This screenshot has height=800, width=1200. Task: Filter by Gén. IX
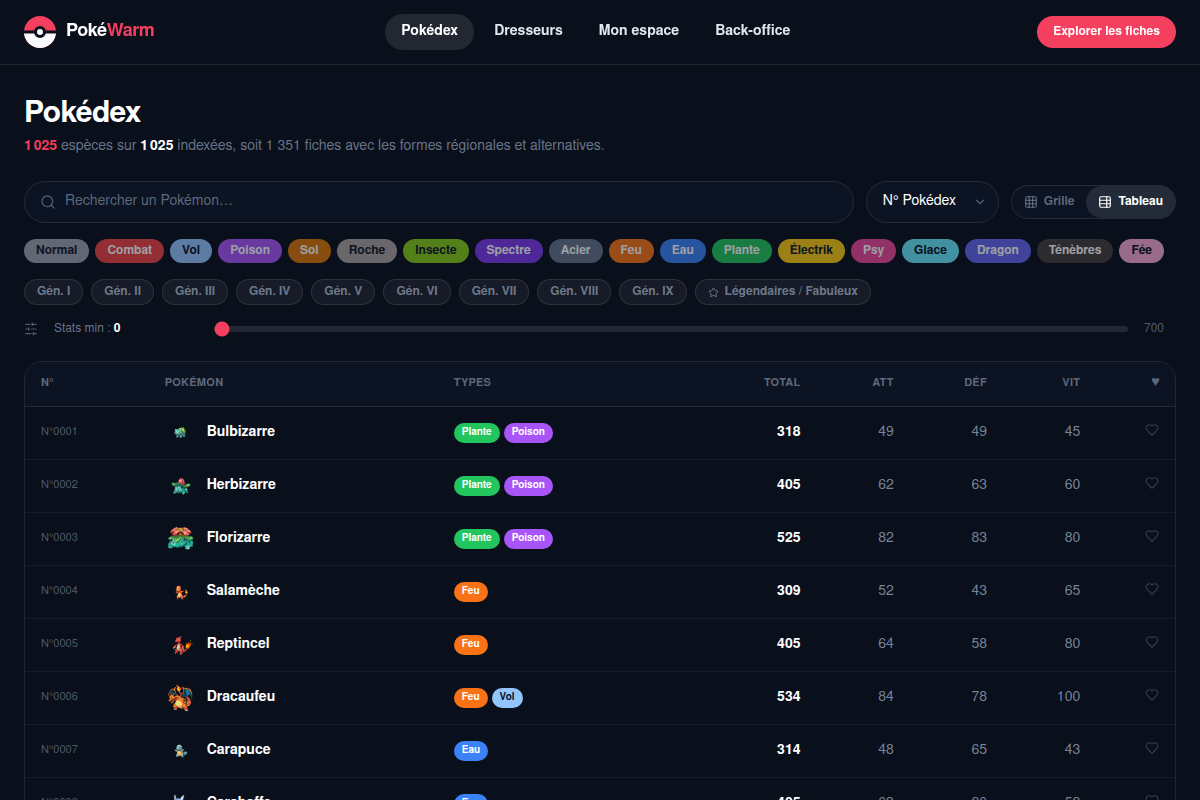tap(654, 292)
